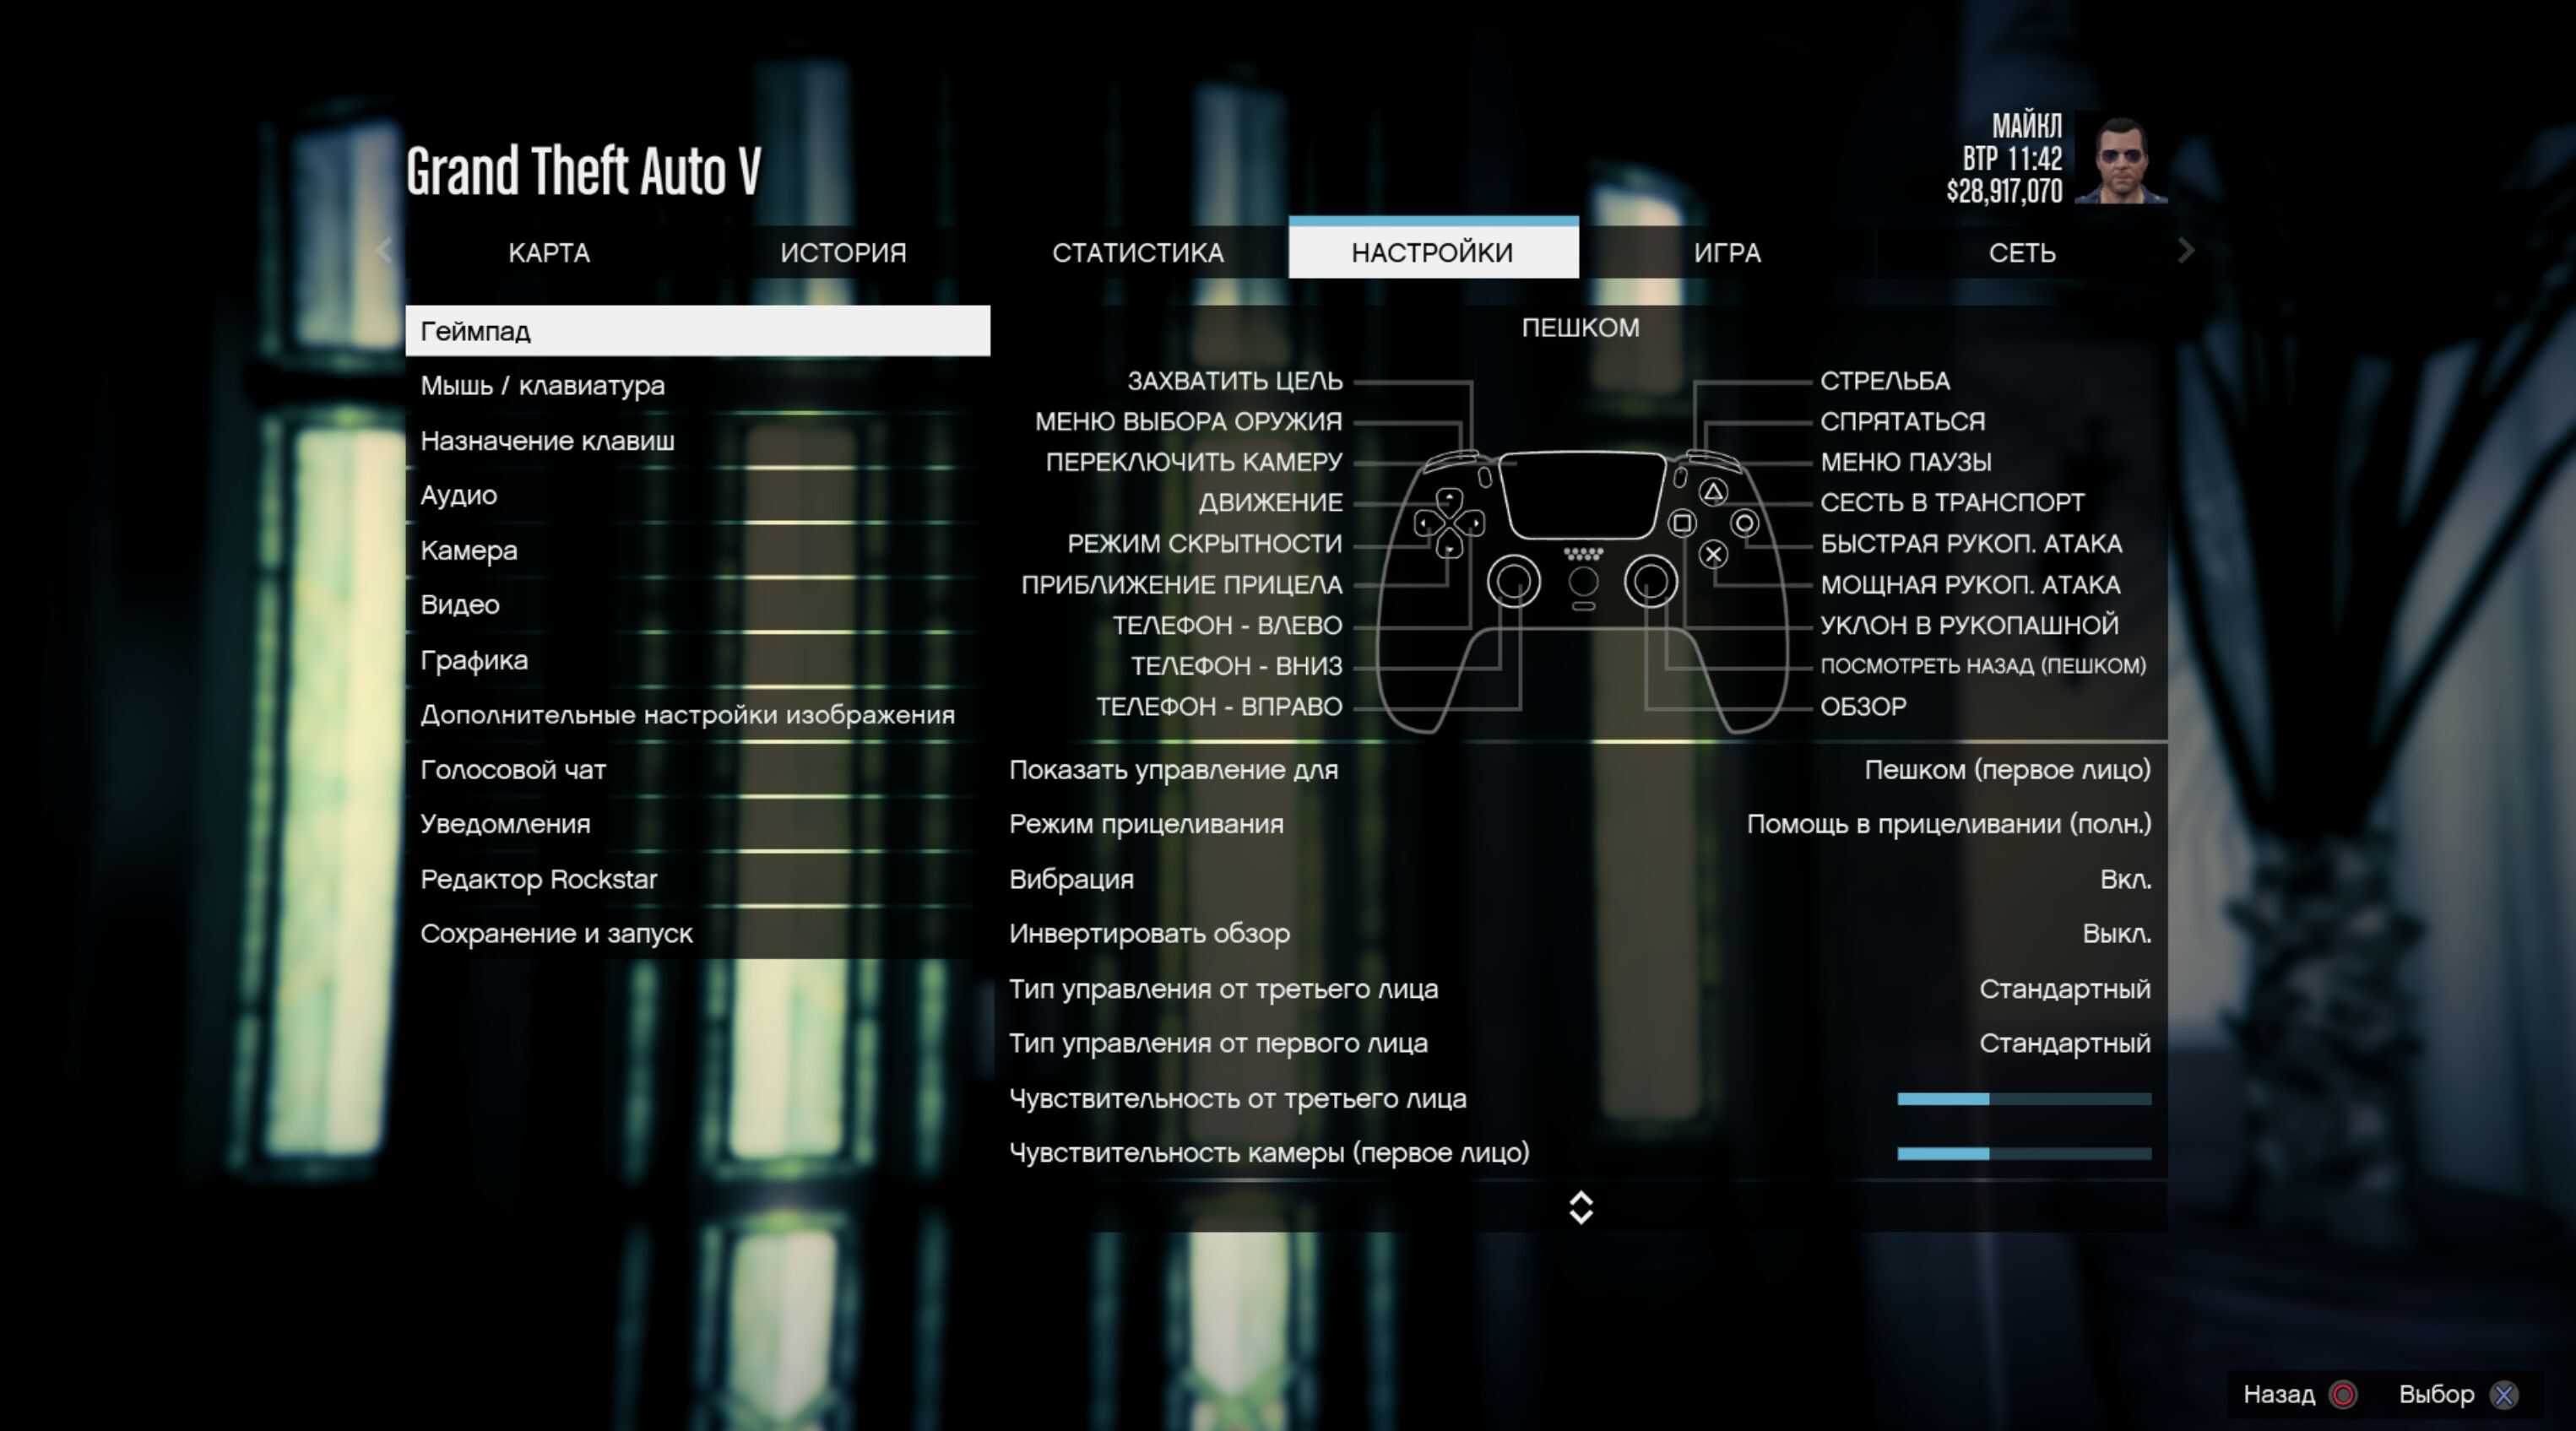2576x1431 pixels.
Task: Click the РЕЖИМ СКРЫТНОСТИ label
Action: click(1204, 544)
